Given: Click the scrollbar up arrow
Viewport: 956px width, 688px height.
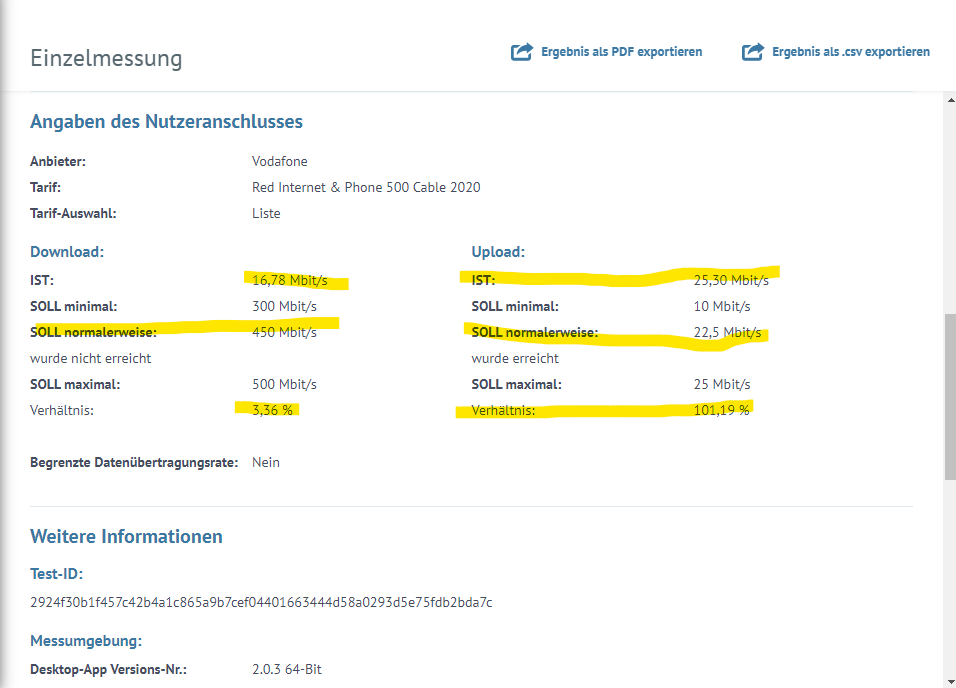Looking at the screenshot, I should pyautogui.click(x=951, y=99).
